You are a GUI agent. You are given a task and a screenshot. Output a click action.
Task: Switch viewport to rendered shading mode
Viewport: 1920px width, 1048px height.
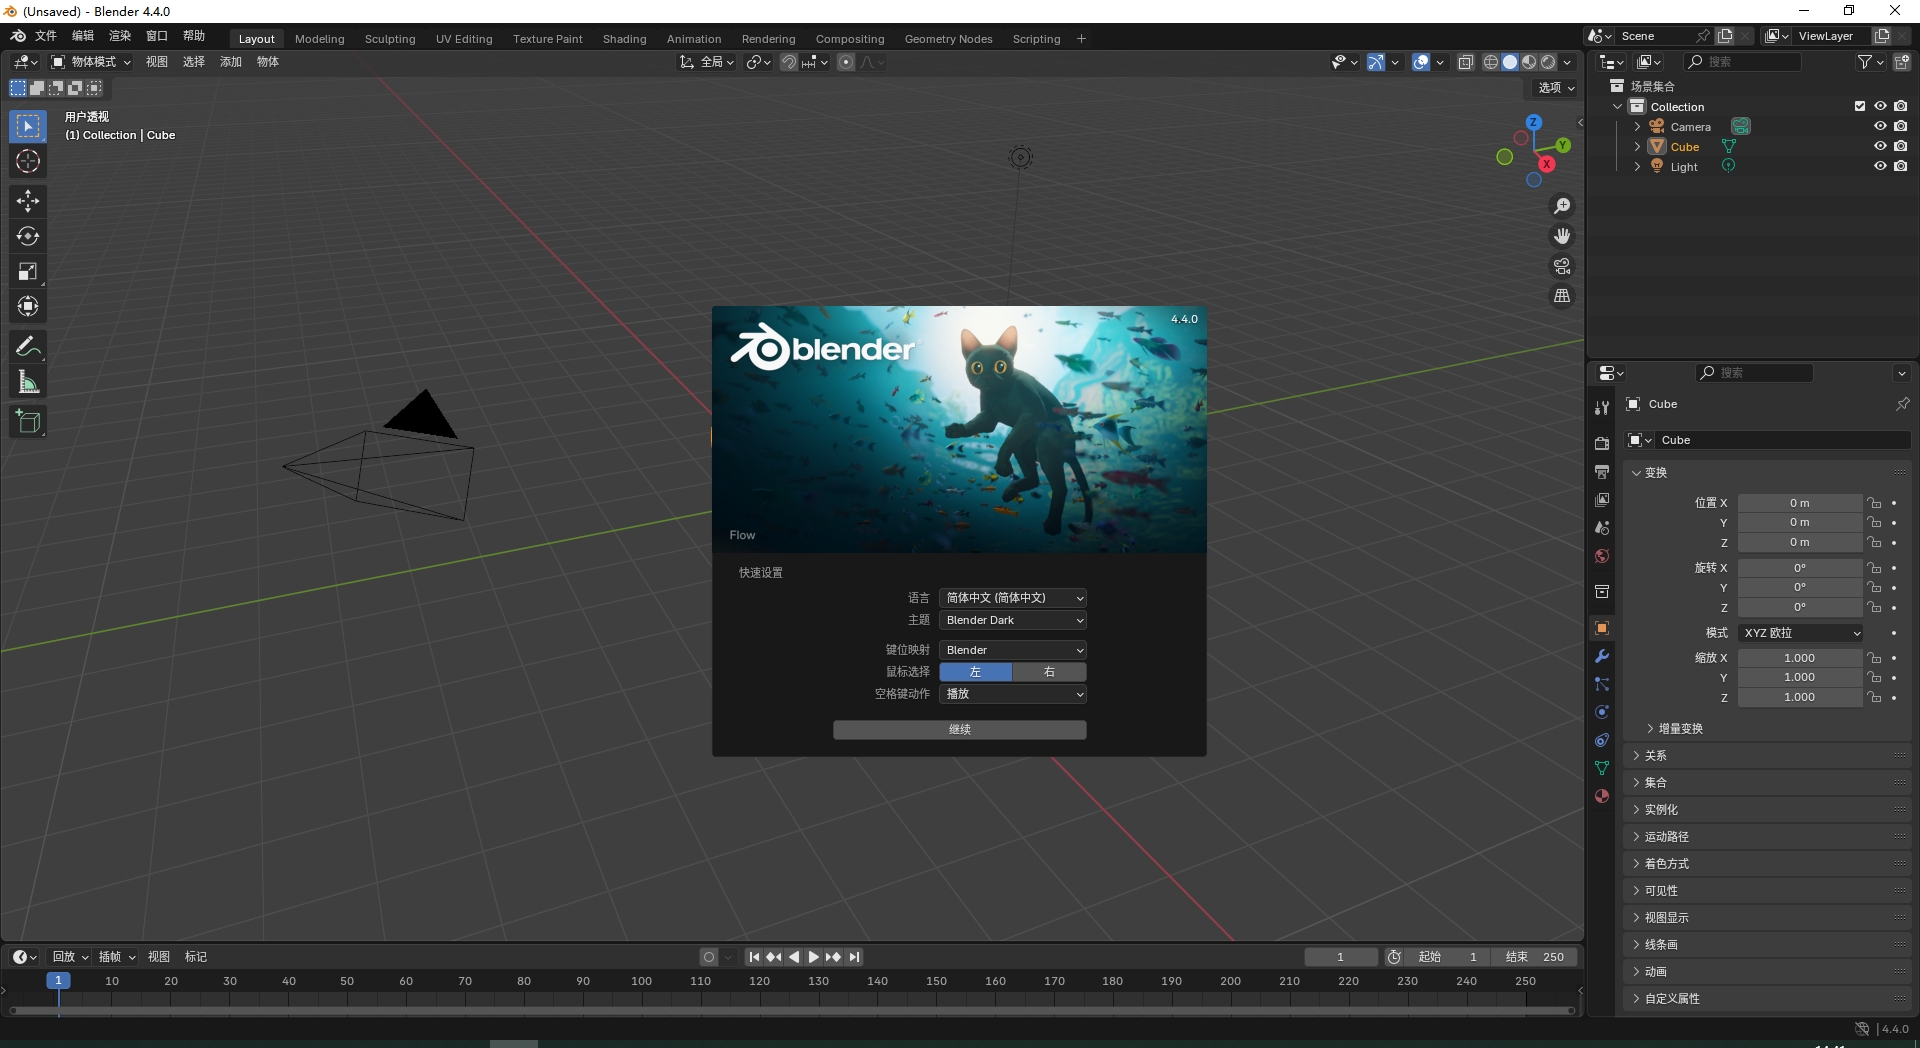[1548, 61]
